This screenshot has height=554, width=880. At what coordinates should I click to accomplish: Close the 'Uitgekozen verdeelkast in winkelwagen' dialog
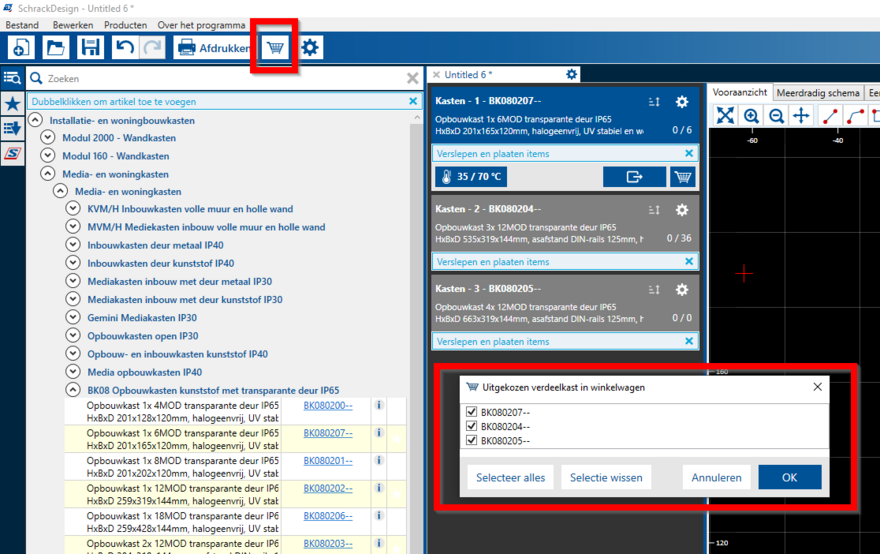click(817, 387)
